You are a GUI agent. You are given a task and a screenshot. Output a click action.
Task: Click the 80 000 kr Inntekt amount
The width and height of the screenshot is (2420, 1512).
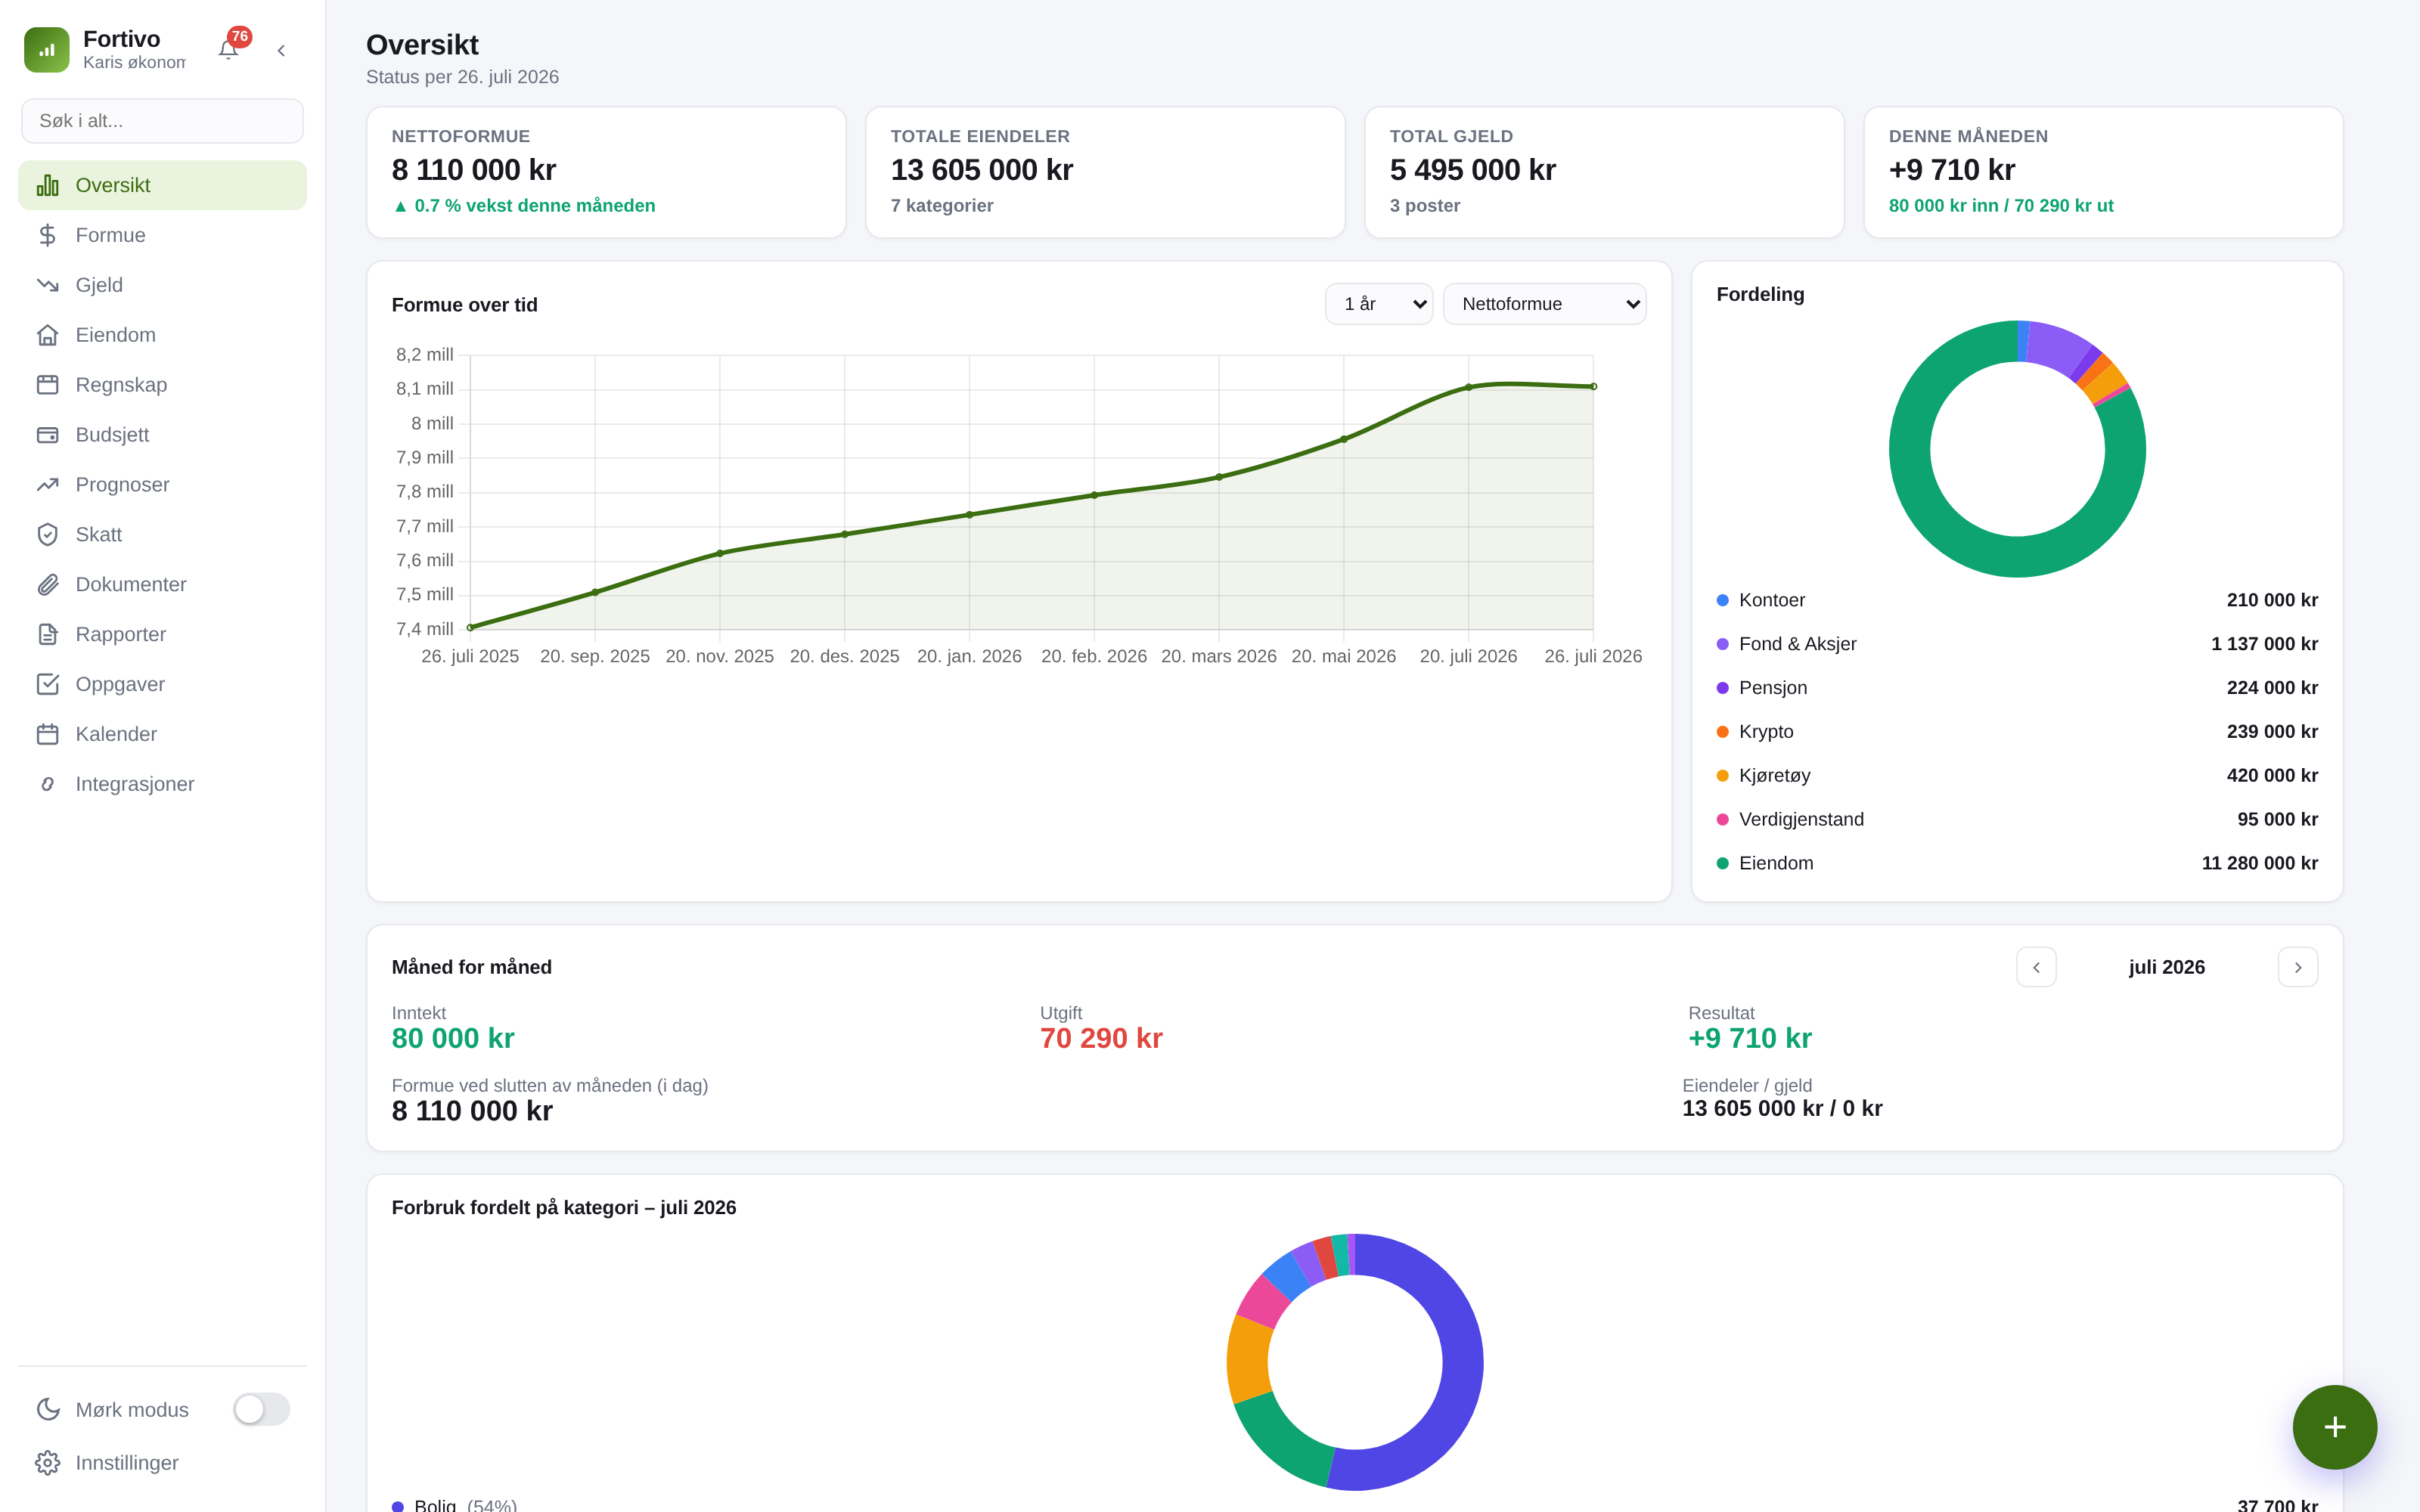(x=453, y=1039)
